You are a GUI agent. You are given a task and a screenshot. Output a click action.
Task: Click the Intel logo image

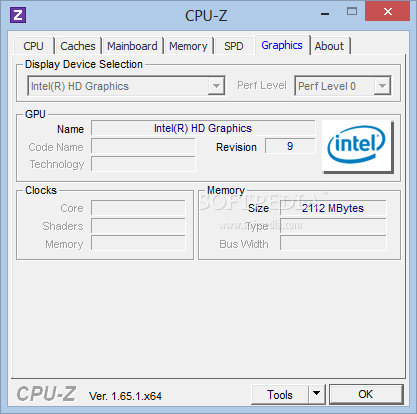click(x=358, y=147)
